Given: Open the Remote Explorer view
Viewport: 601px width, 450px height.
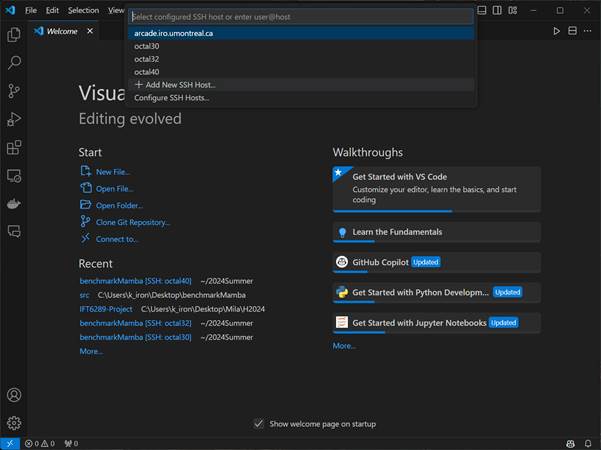Looking at the screenshot, I should 14,176.
